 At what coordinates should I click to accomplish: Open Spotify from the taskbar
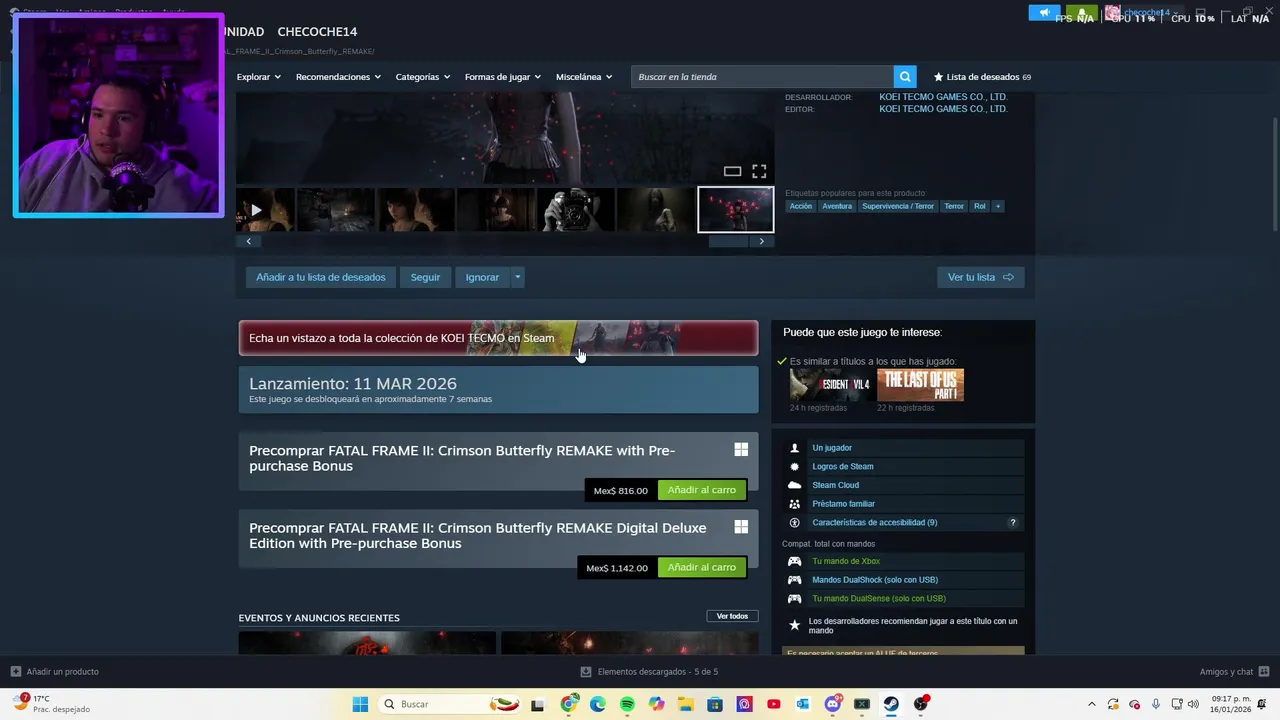click(627, 704)
